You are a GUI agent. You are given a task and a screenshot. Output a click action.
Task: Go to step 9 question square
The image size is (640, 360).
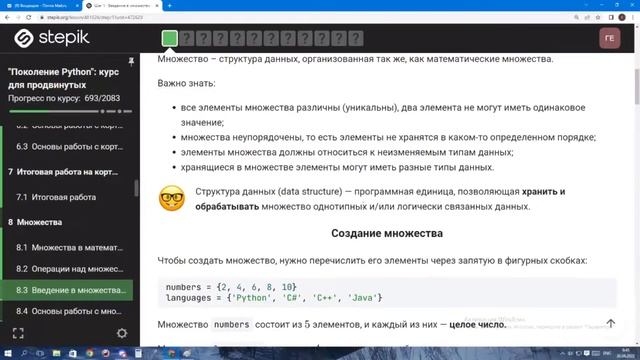tap(305, 38)
